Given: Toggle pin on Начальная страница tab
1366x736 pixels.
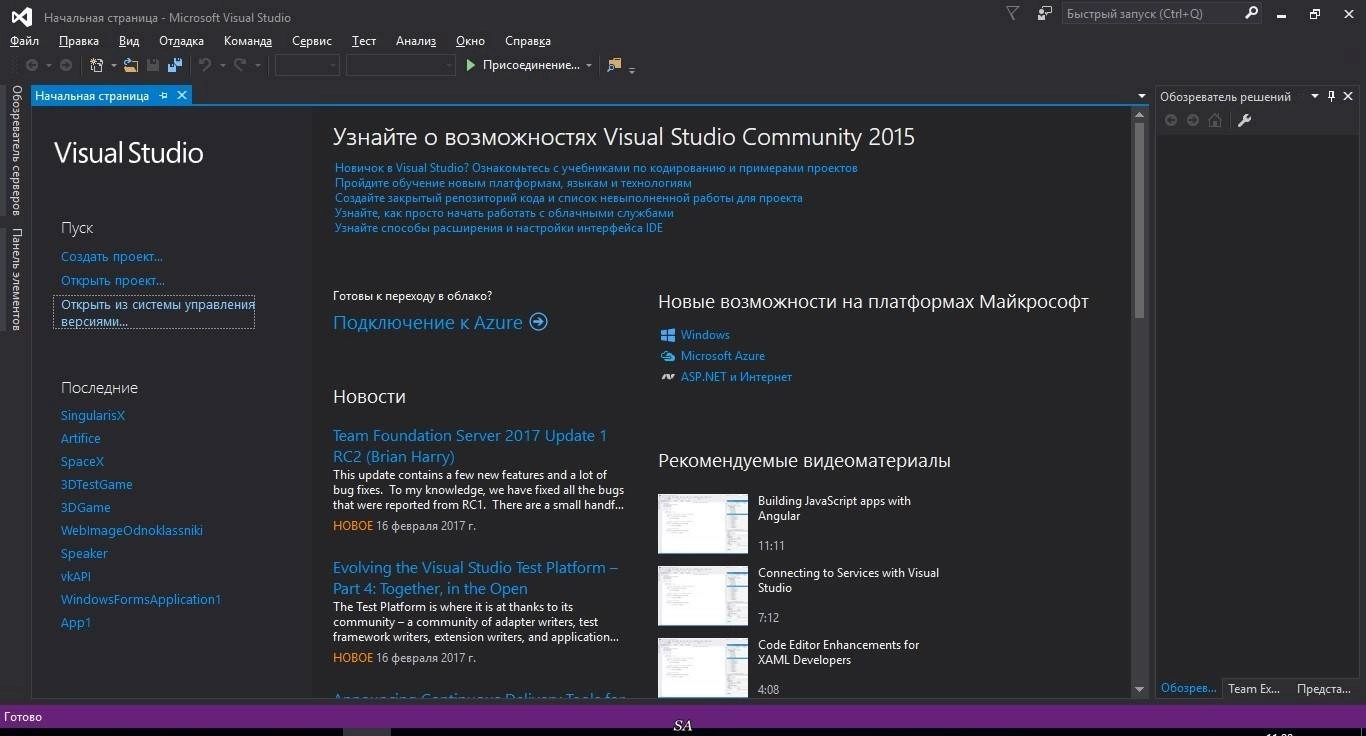Looking at the screenshot, I should 164,95.
